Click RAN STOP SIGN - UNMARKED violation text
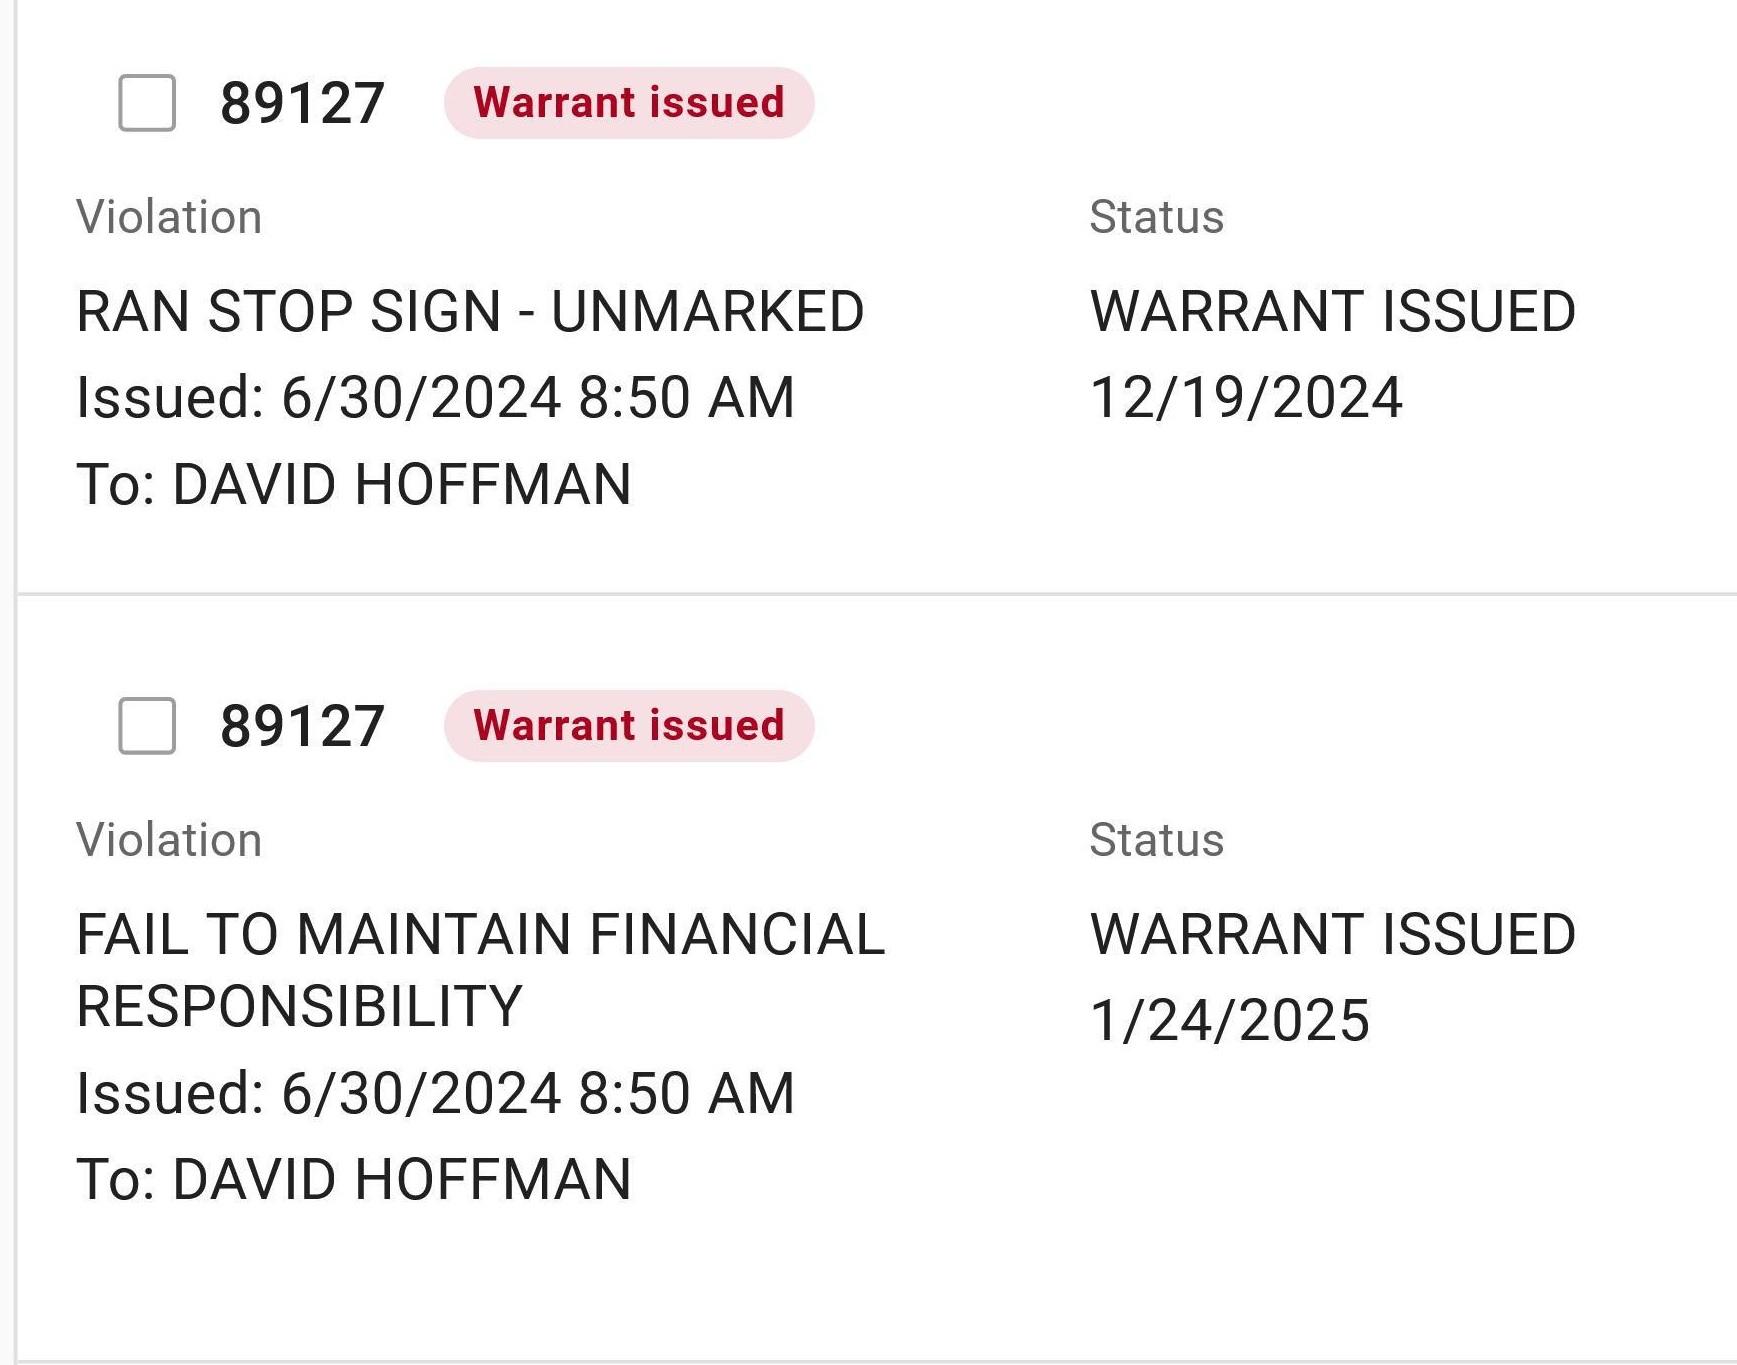1737x1365 pixels. 470,311
